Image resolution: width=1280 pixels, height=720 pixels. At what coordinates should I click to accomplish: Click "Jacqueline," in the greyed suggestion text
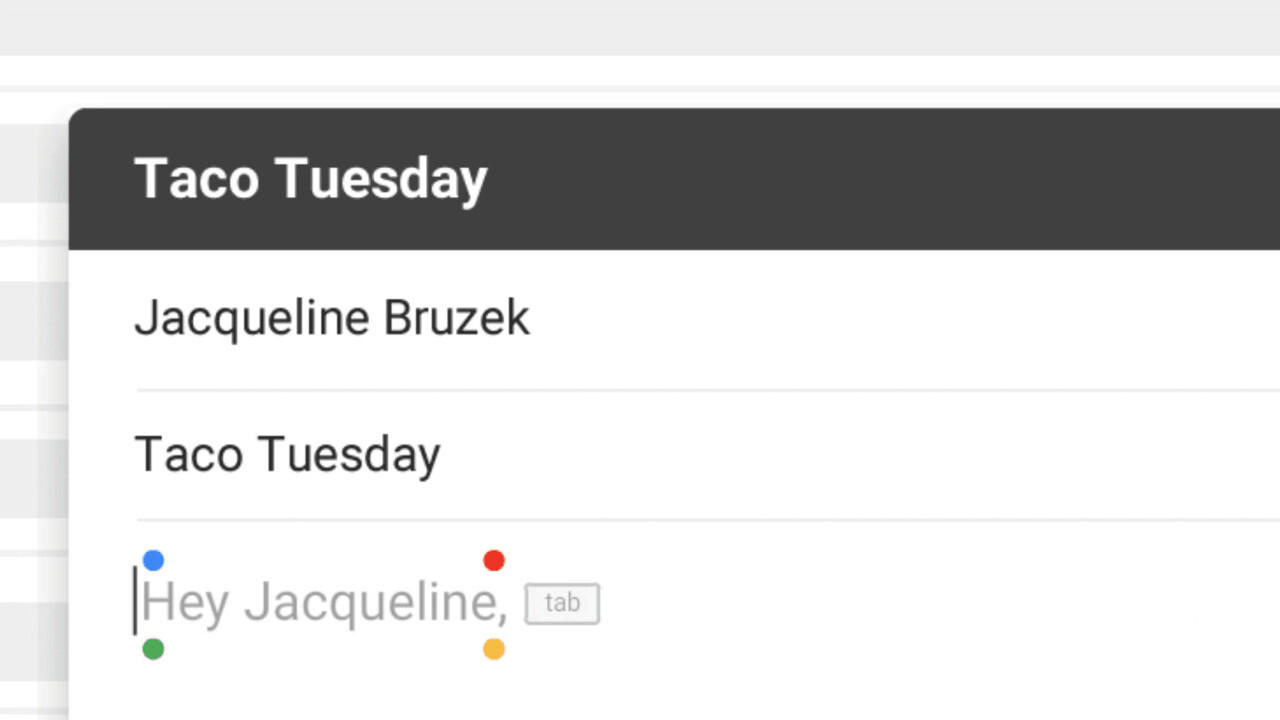375,603
